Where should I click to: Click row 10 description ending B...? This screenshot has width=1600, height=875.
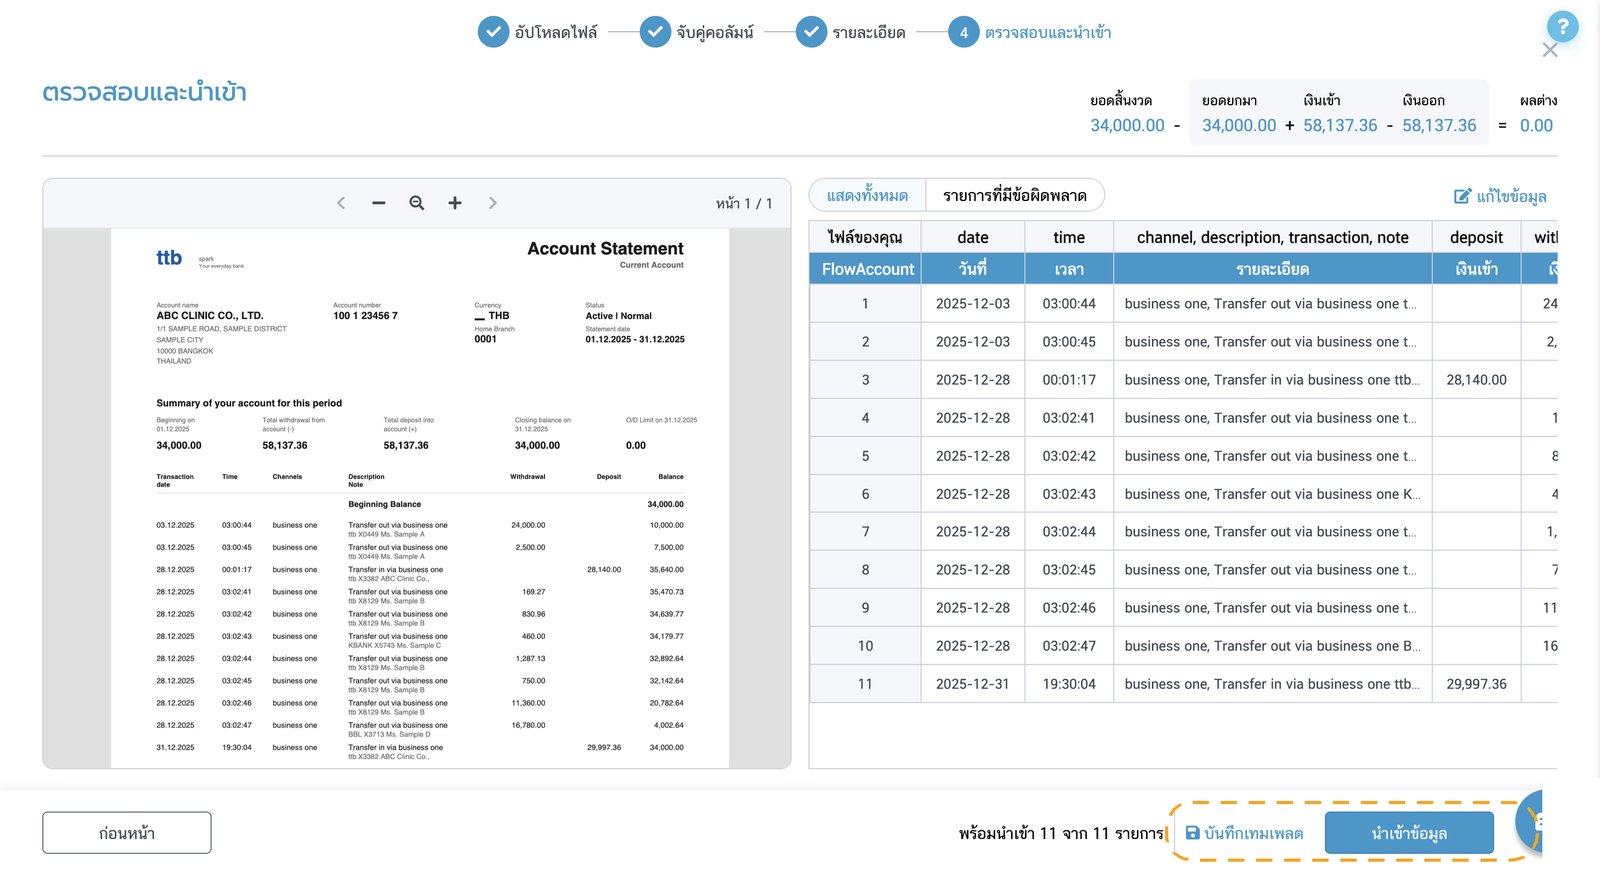click(x=1273, y=646)
